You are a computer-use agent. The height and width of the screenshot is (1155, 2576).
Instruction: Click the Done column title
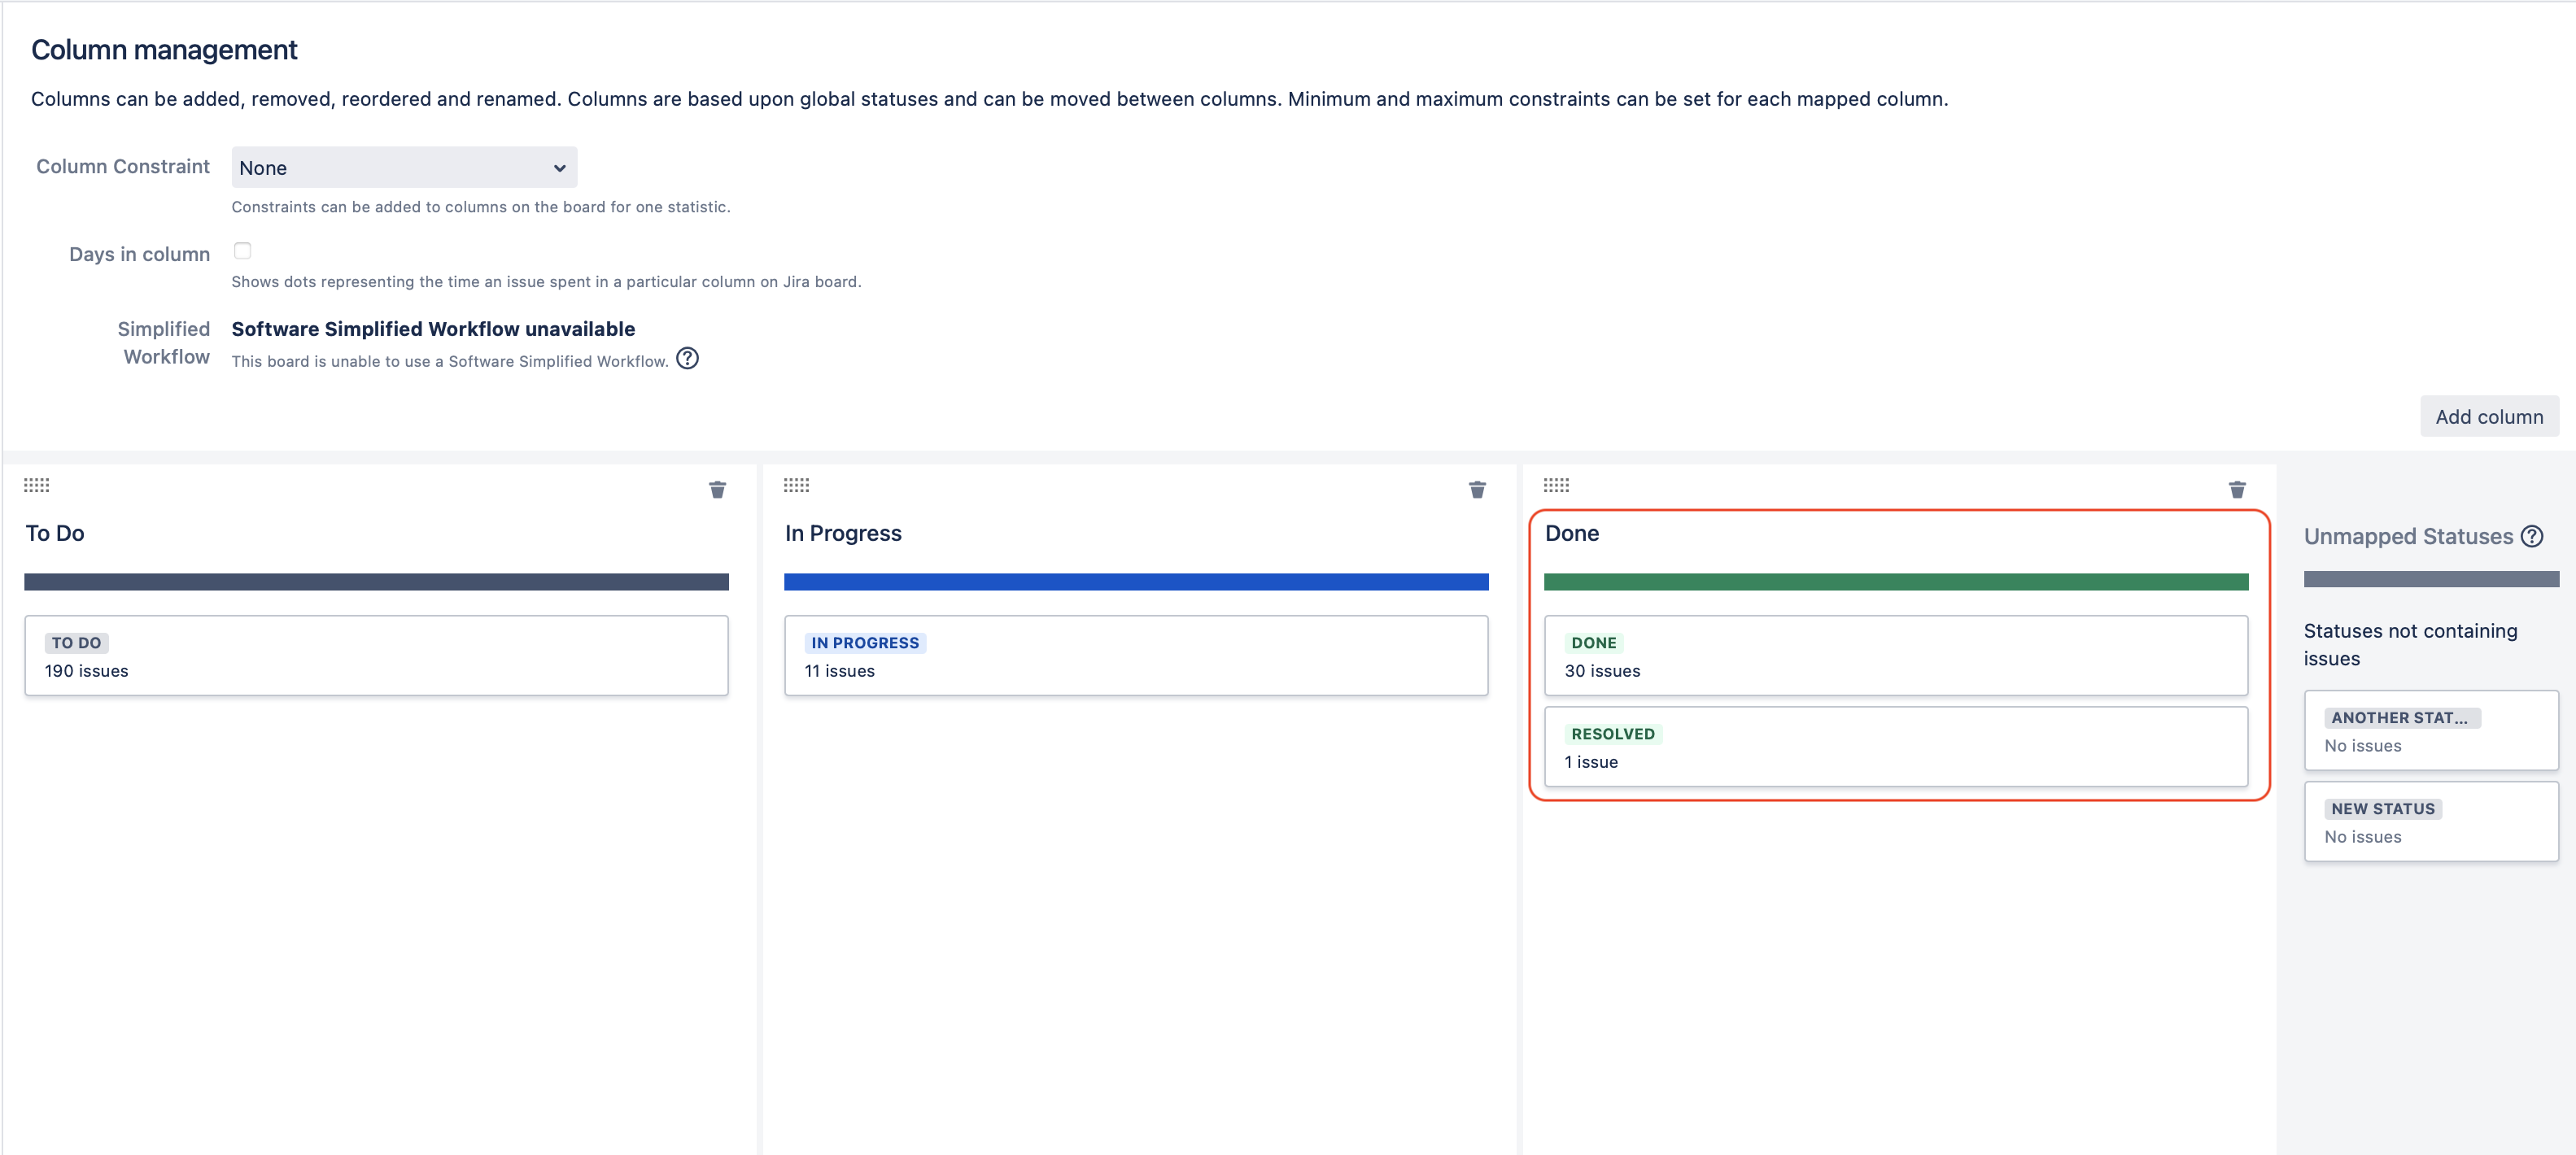1571,534
